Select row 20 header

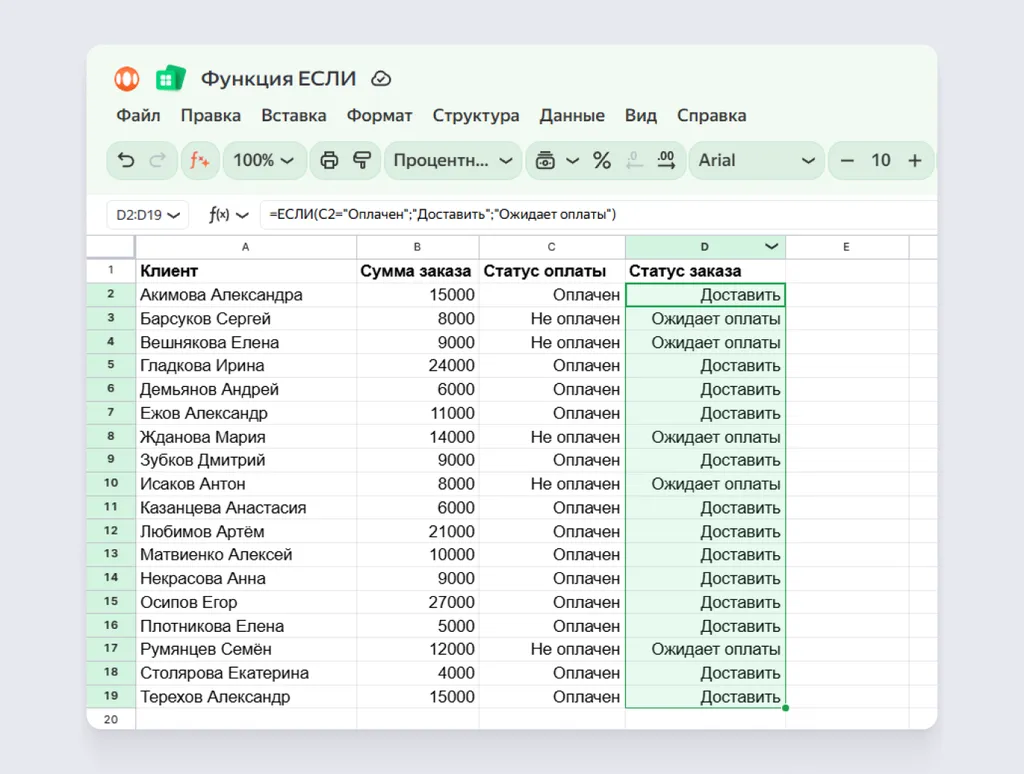point(110,719)
